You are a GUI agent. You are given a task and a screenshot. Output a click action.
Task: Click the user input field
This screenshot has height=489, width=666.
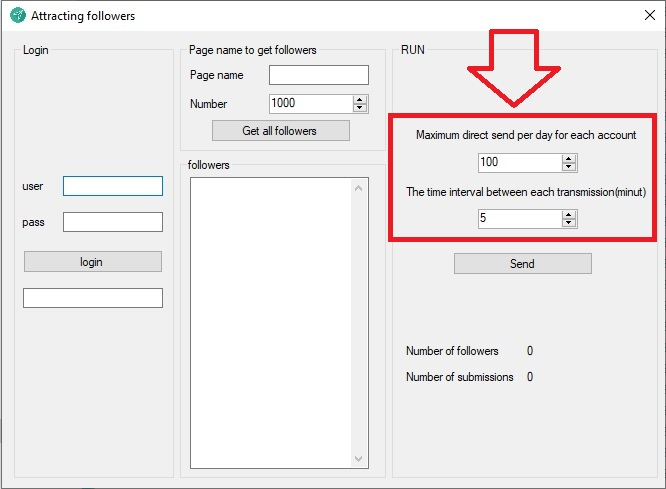tap(112, 186)
